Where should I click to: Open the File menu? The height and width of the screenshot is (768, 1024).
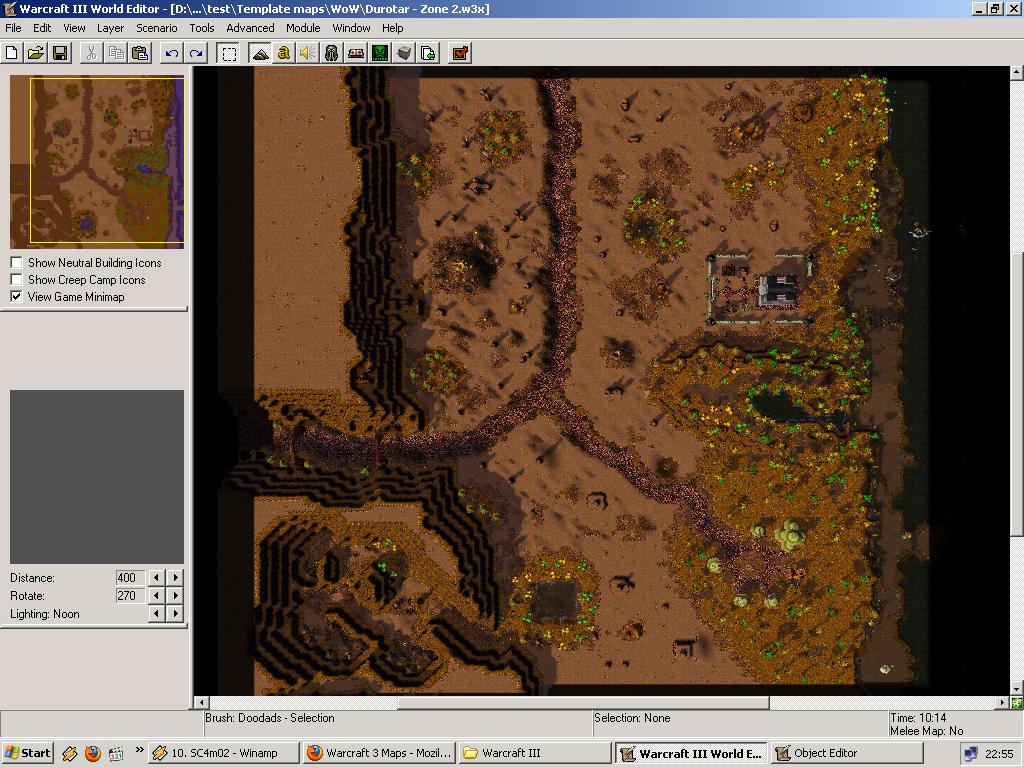pos(13,28)
